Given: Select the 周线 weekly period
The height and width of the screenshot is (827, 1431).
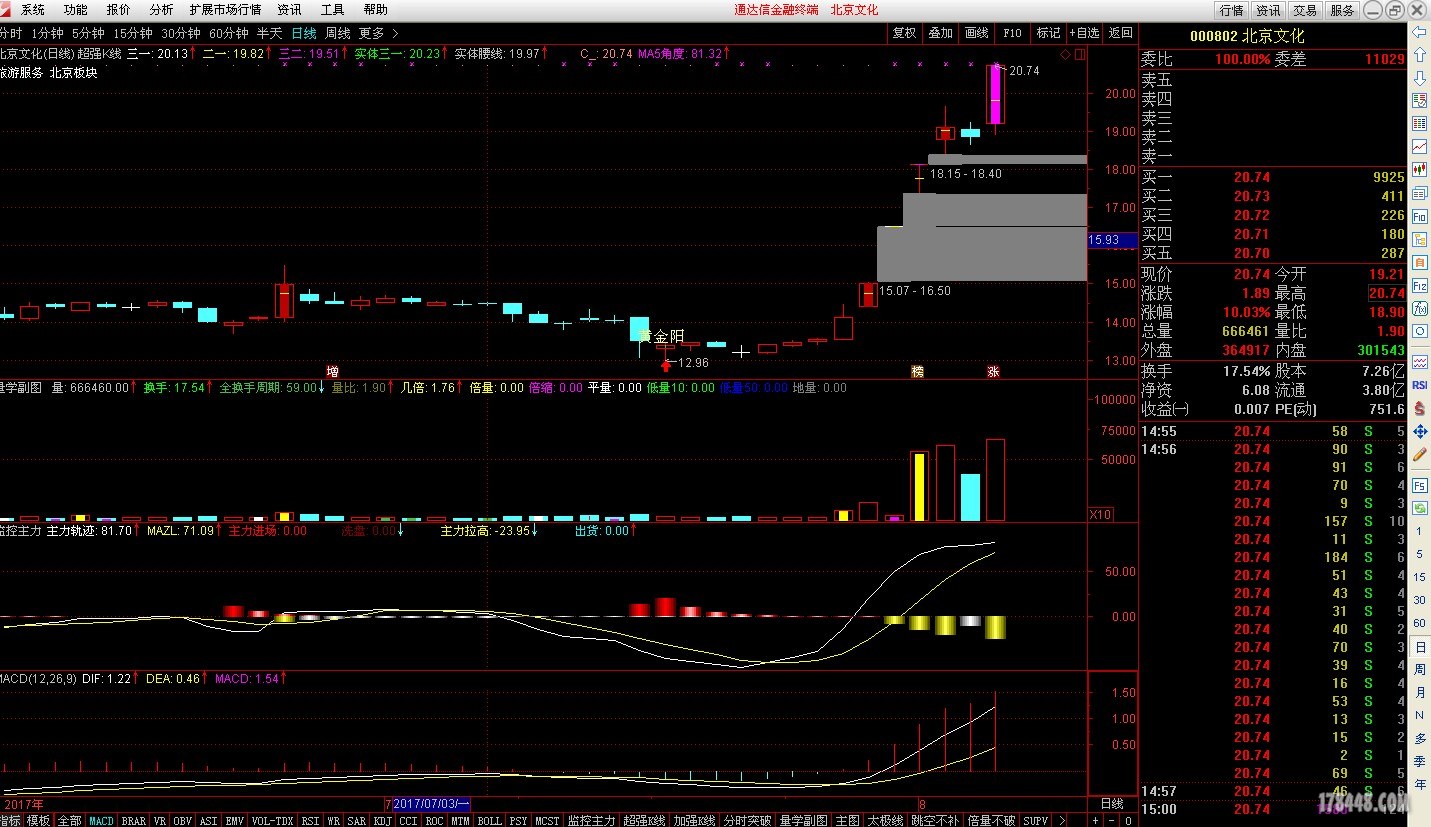Looking at the screenshot, I should point(337,33).
